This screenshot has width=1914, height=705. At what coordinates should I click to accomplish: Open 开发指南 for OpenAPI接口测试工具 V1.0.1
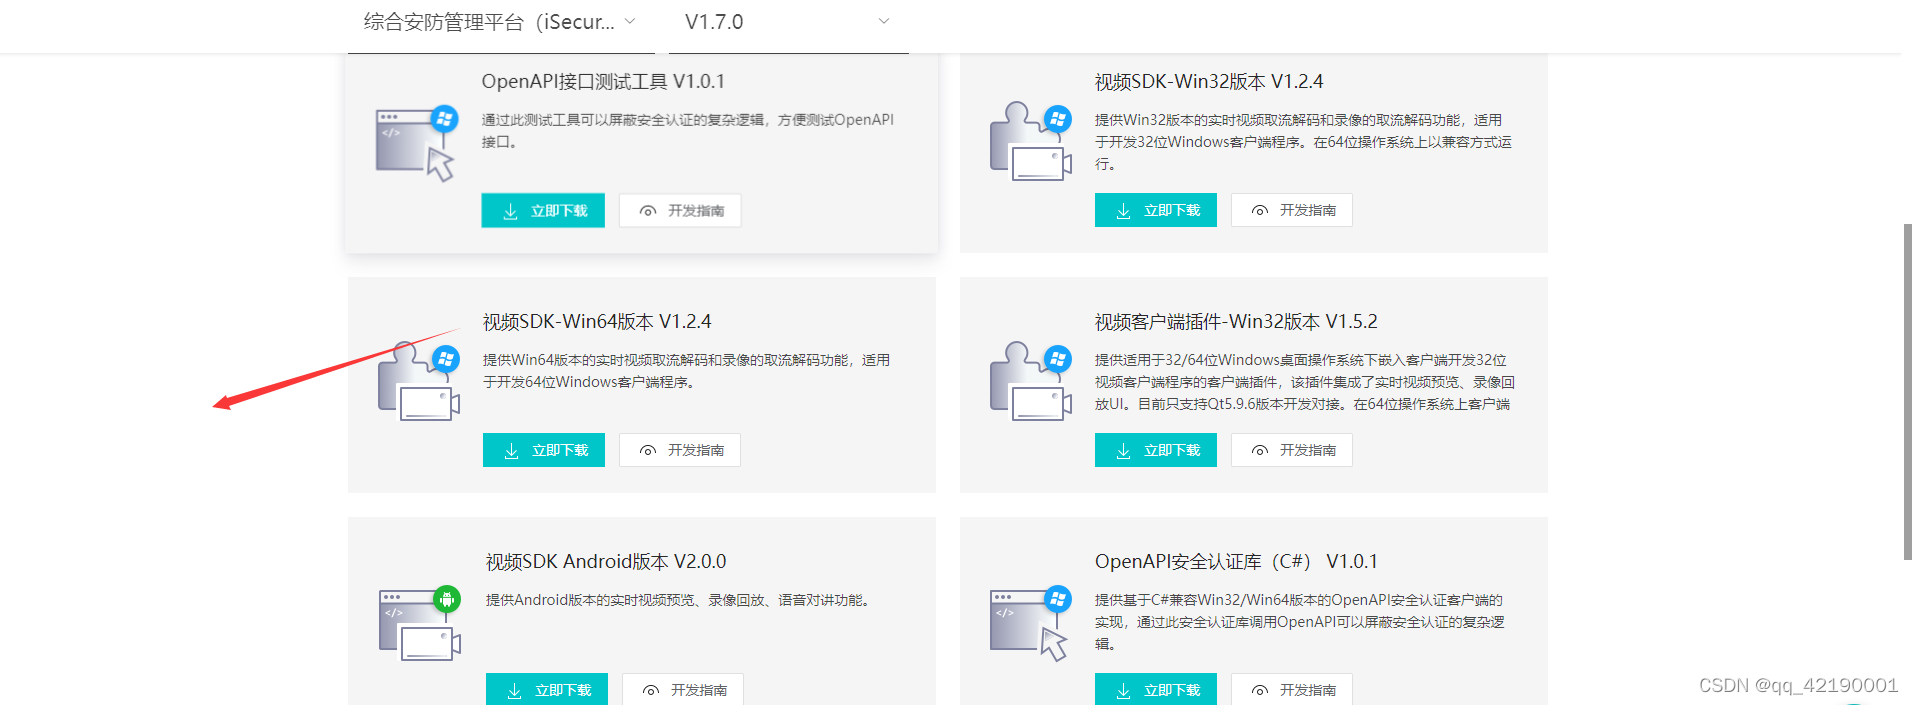pos(680,211)
